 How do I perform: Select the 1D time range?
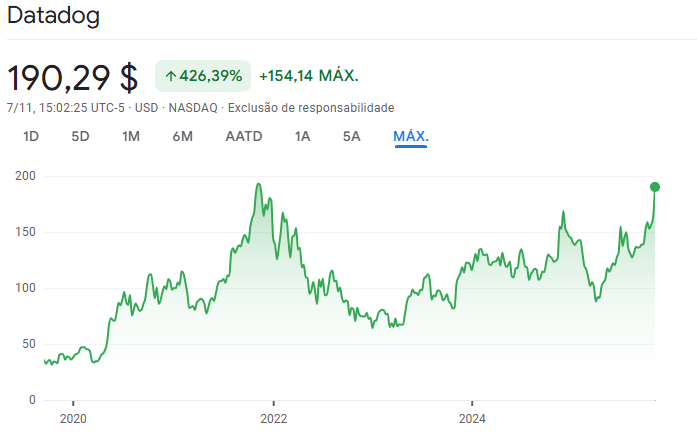(31, 136)
